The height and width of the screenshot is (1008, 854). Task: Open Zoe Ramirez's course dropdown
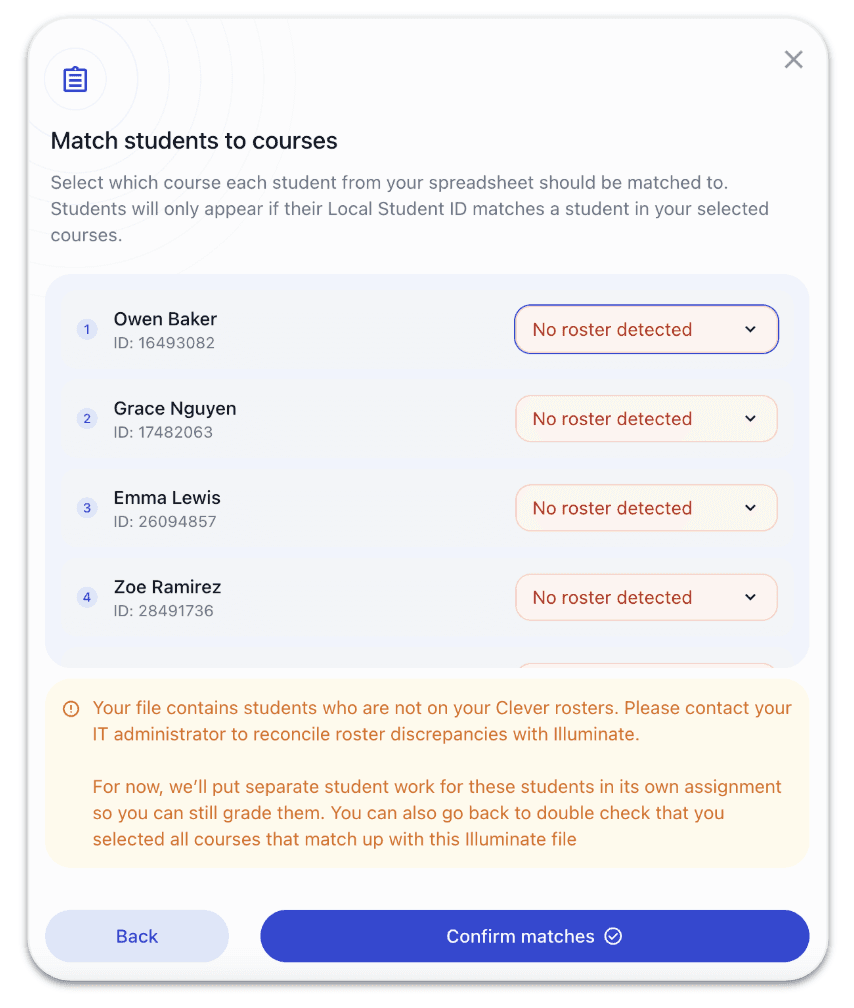645,598
